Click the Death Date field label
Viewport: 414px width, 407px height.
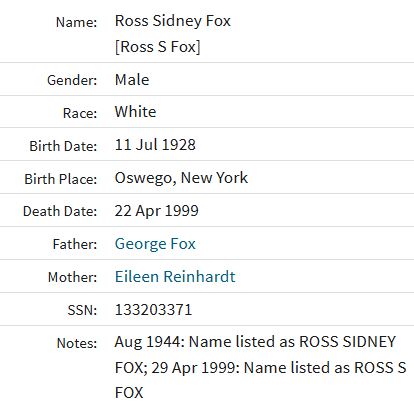pyautogui.click(x=60, y=211)
